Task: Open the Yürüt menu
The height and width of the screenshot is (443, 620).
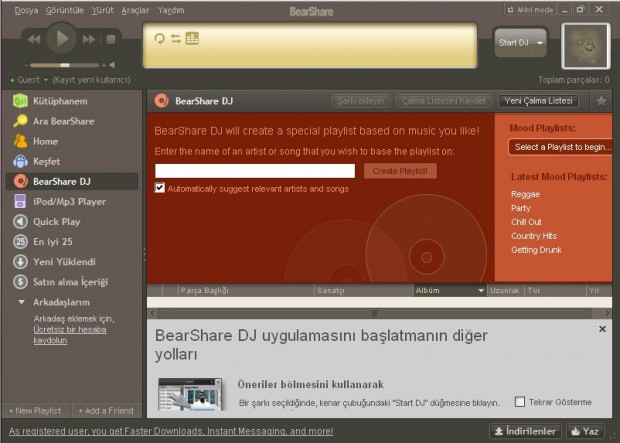Action: pyautogui.click(x=102, y=10)
